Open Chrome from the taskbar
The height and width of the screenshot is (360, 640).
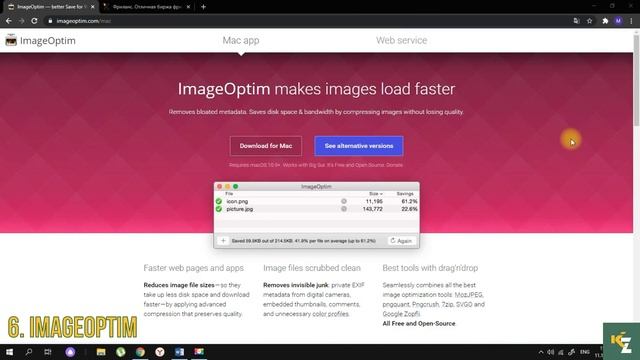[140, 352]
